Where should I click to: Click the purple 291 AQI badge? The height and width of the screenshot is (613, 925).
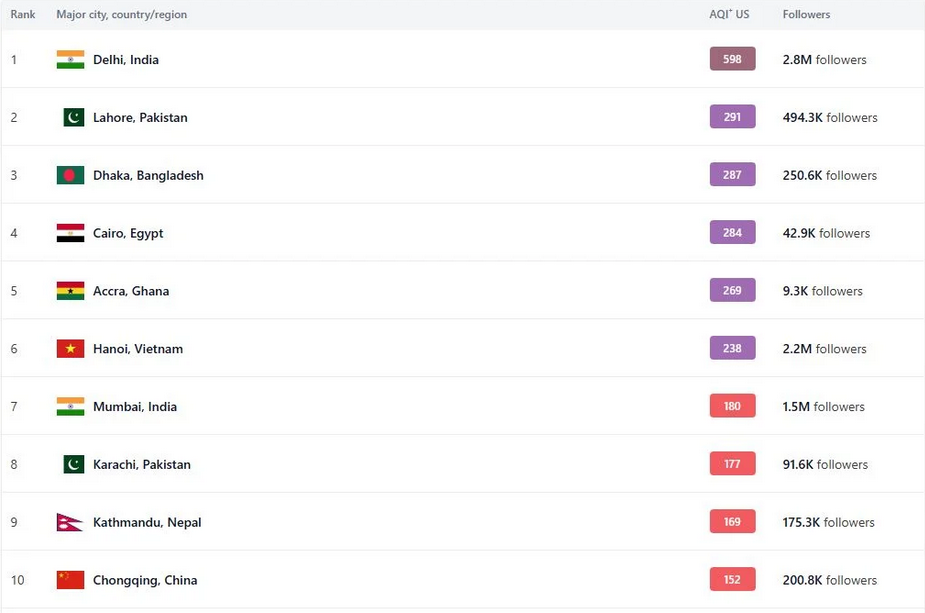point(732,117)
